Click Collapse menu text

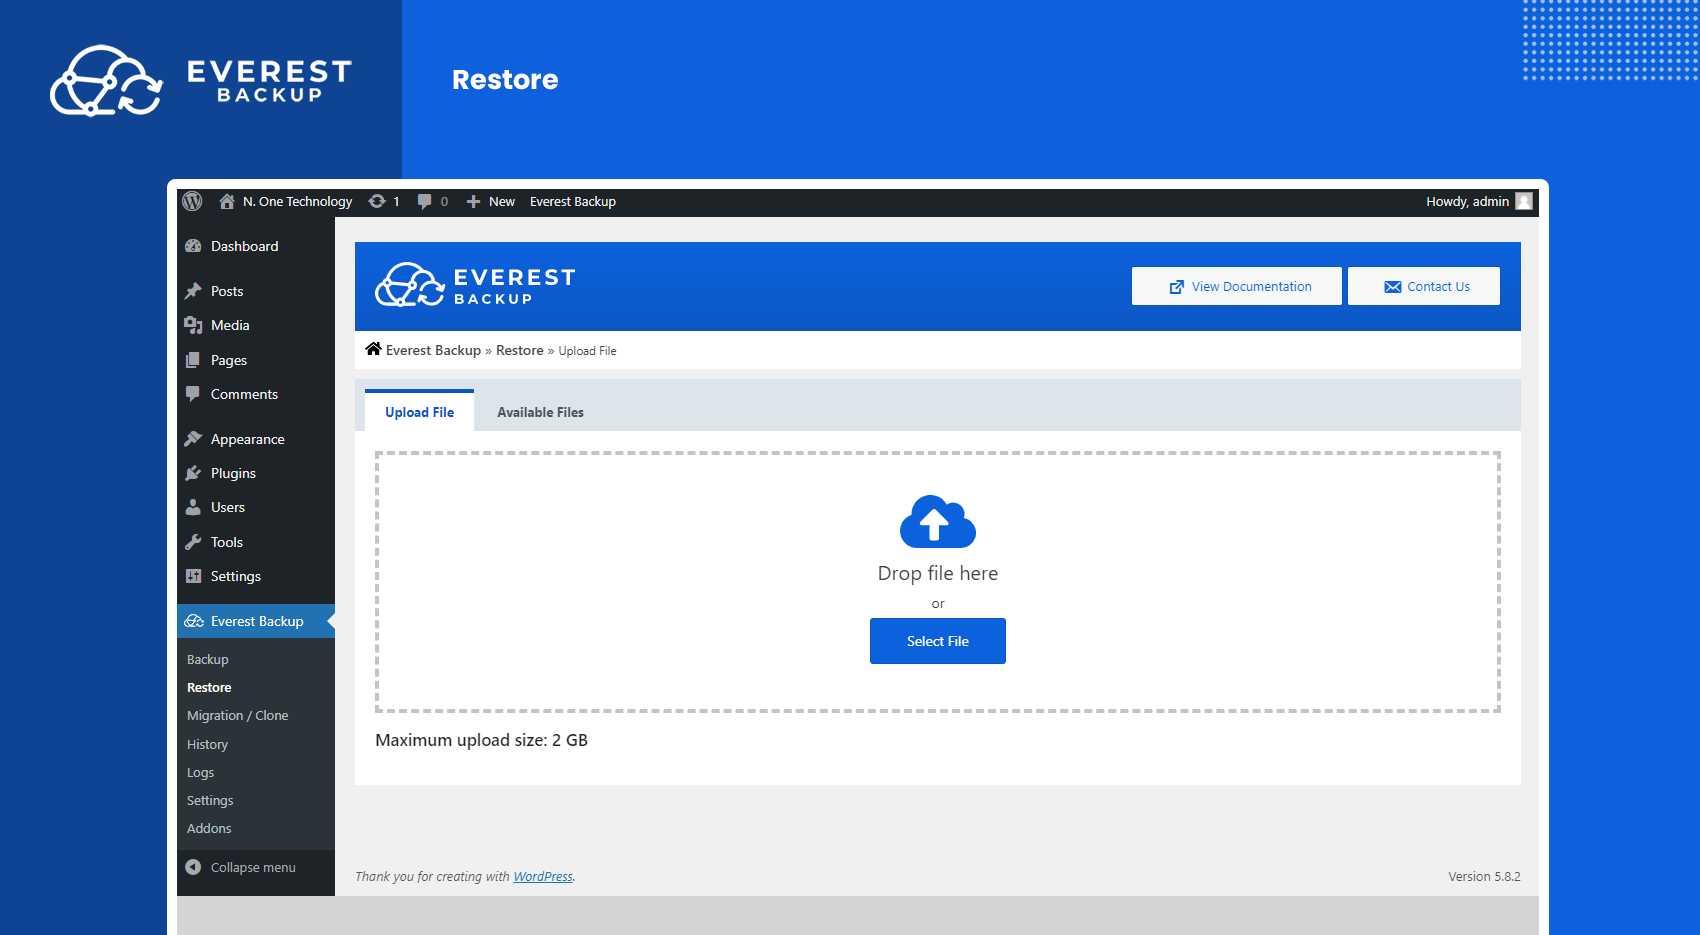(x=253, y=867)
